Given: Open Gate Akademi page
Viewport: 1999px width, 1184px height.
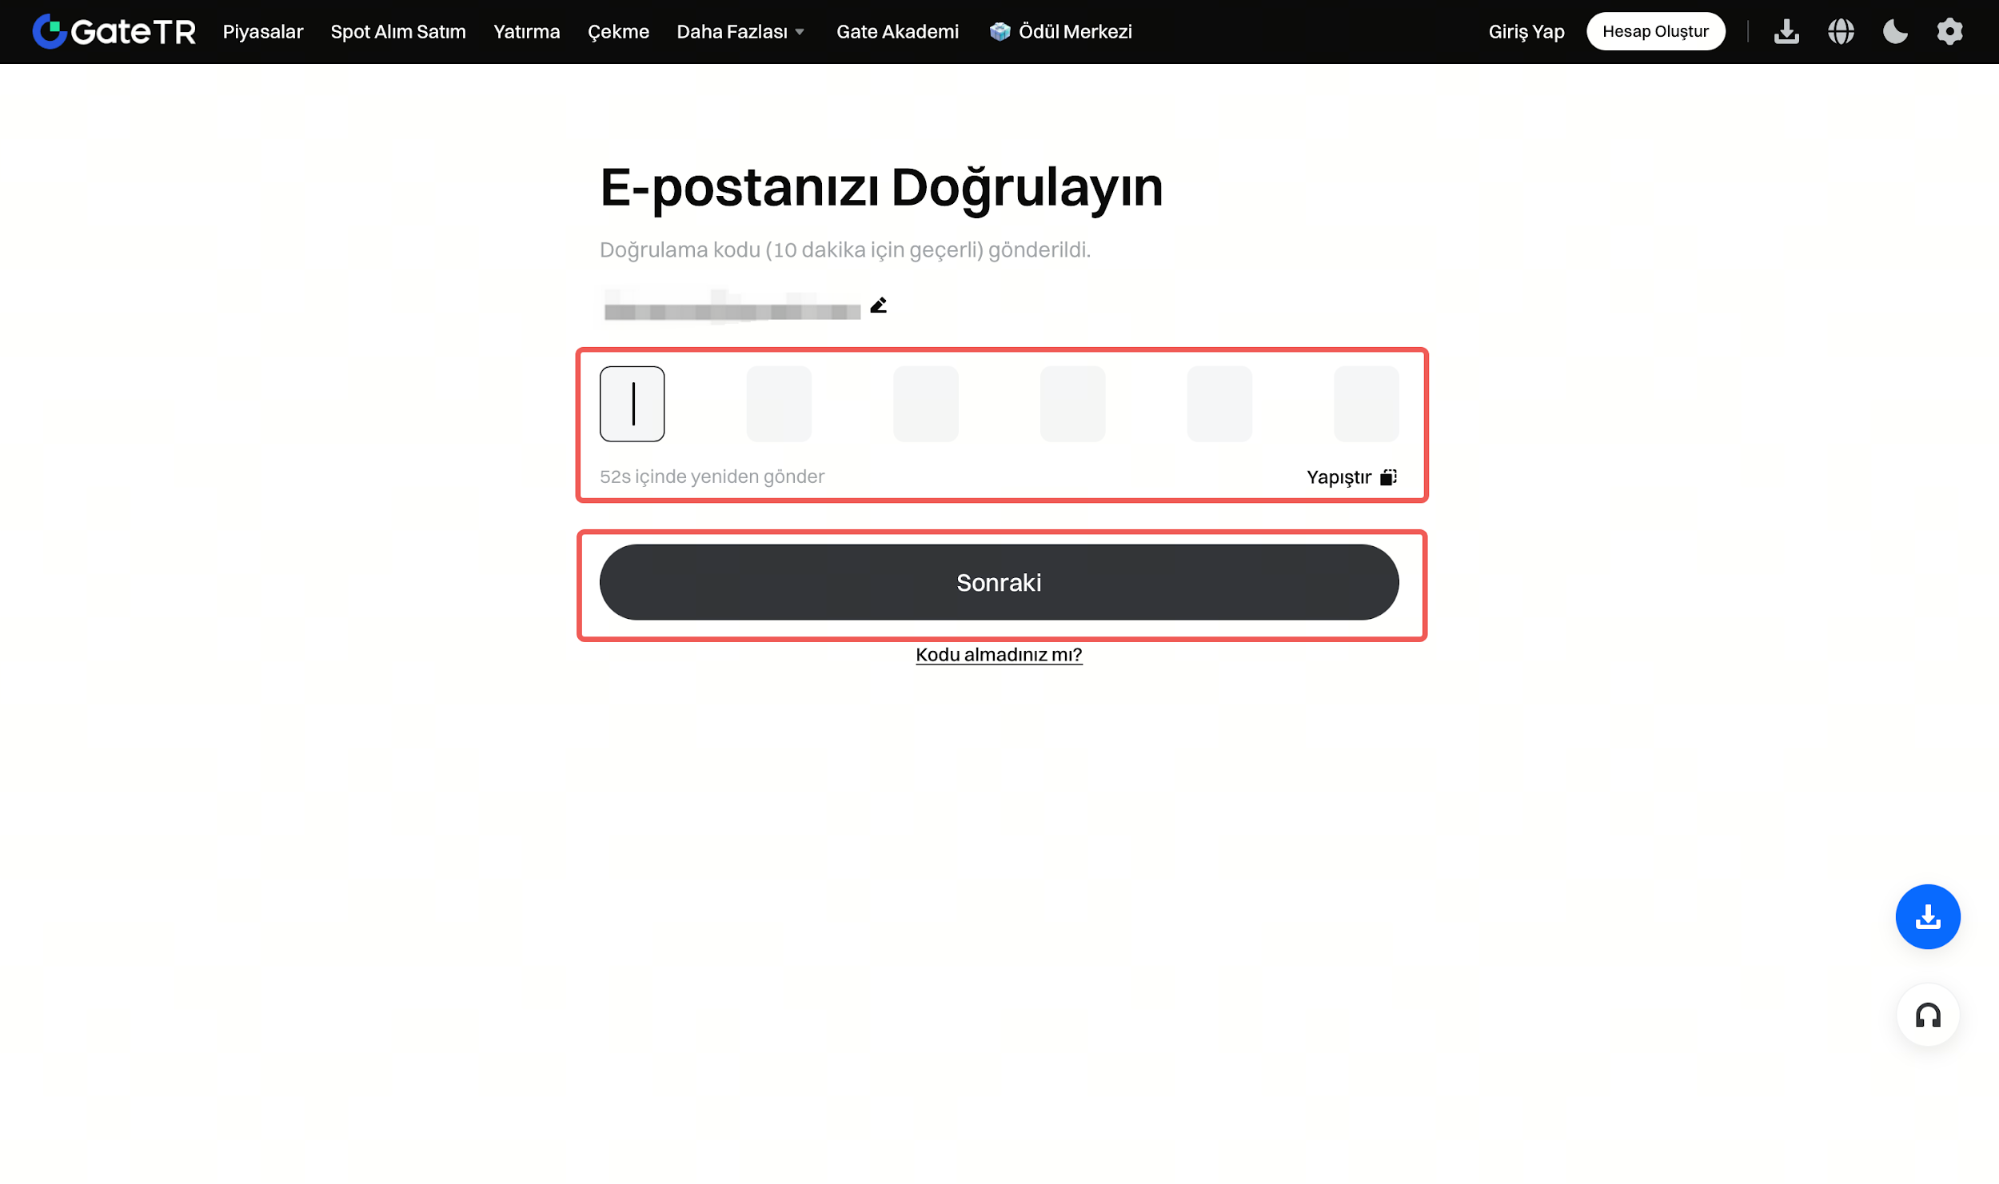Looking at the screenshot, I should [x=897, y=32].
